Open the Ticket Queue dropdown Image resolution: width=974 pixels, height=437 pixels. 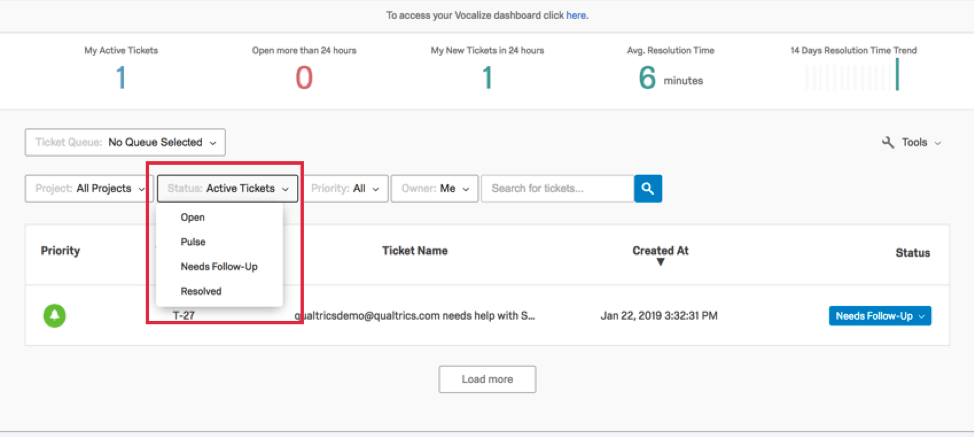coord(125,142)
